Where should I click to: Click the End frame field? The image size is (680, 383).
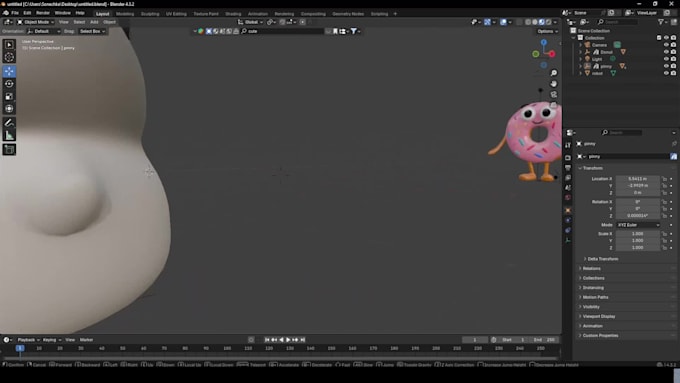544,340
